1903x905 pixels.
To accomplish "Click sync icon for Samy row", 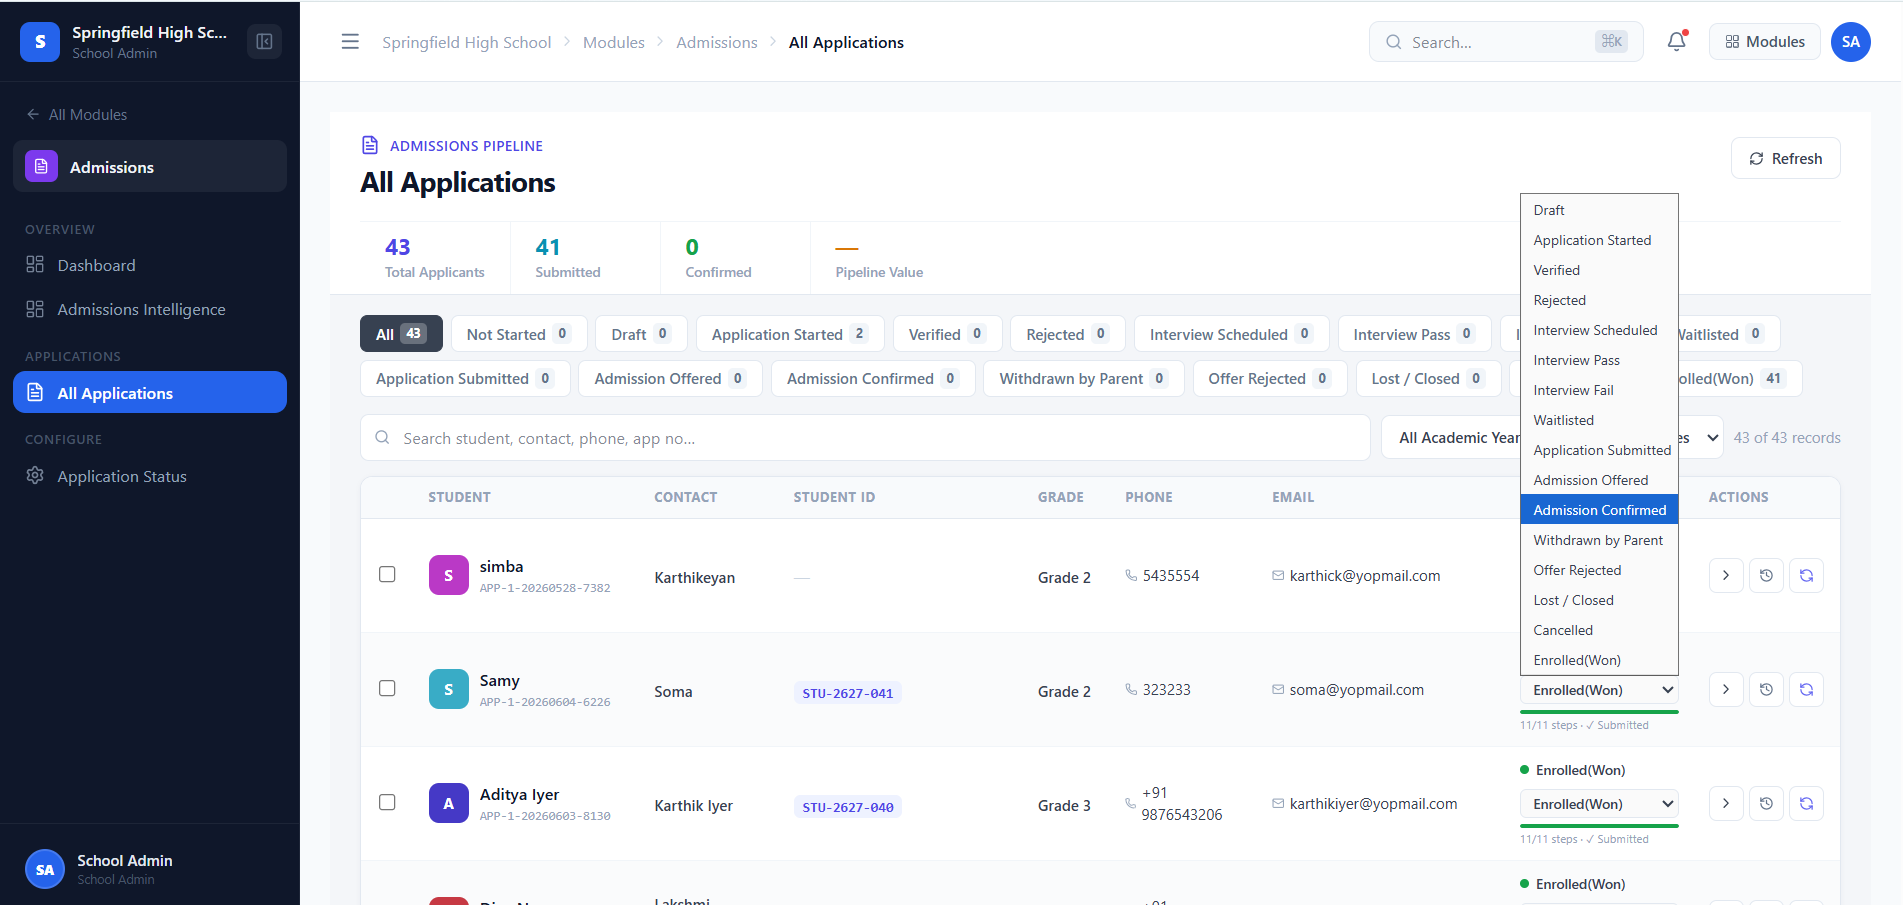I will [1806, 690].
